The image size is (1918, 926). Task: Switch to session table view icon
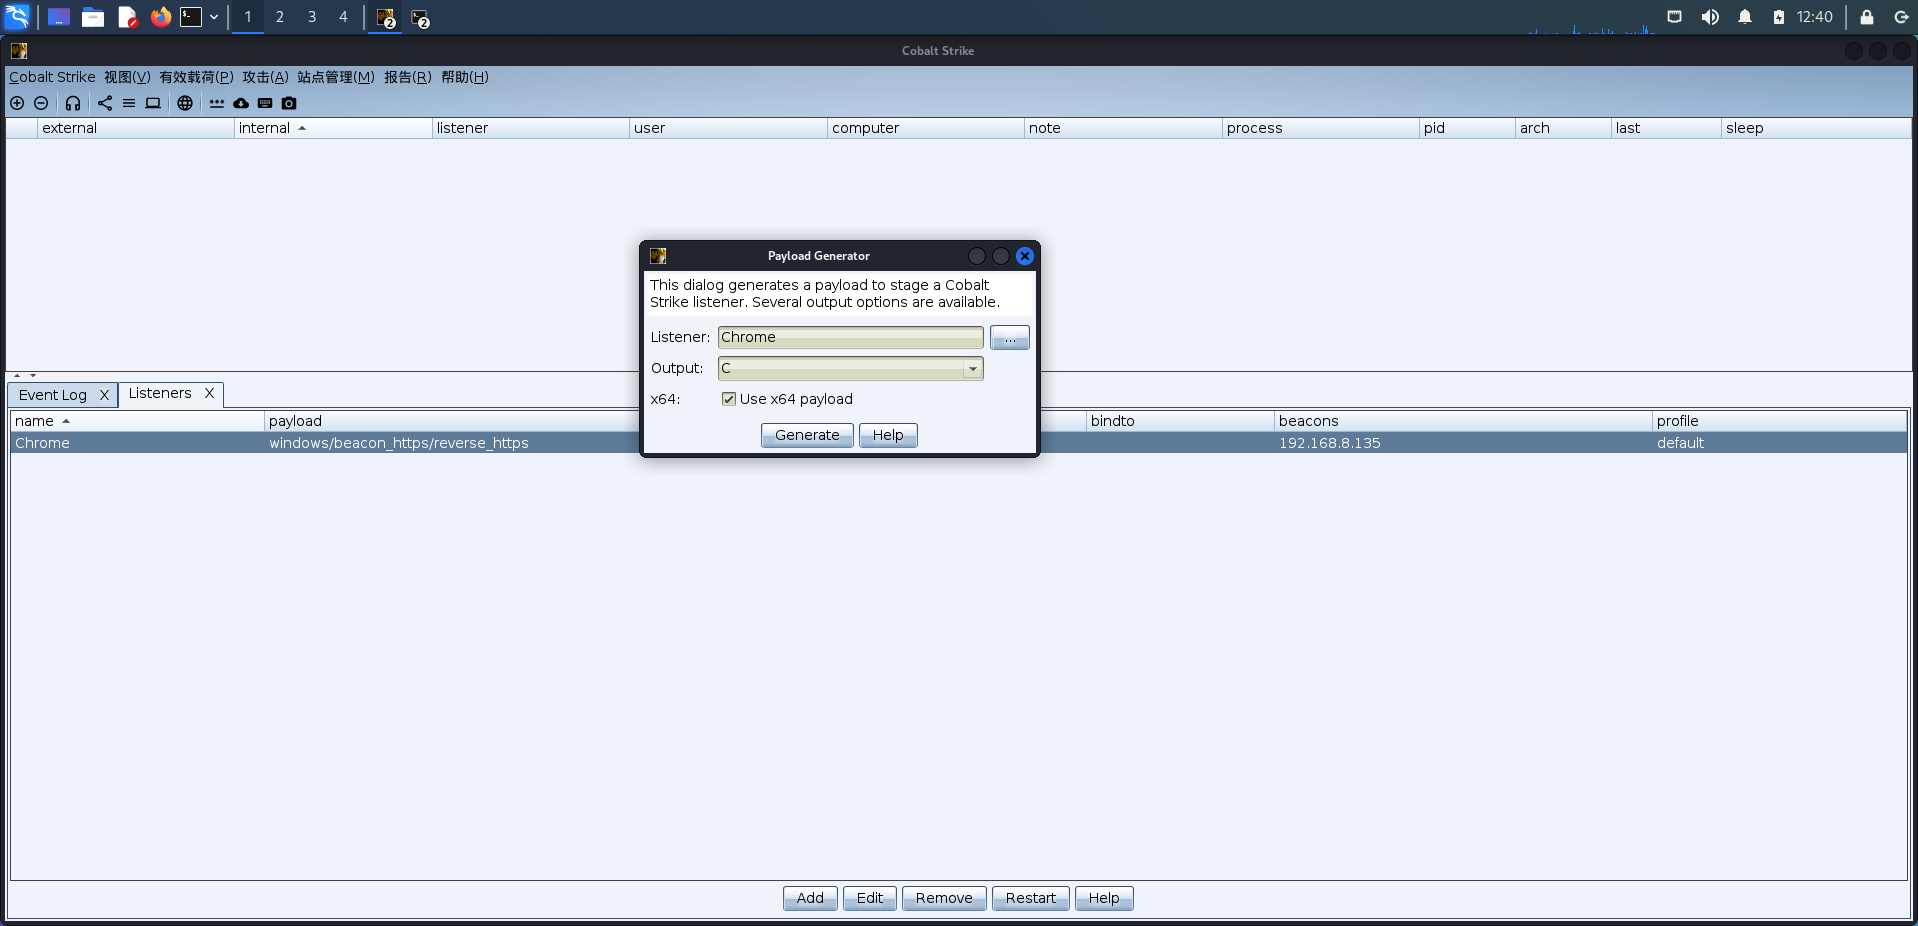coord(129,103)
